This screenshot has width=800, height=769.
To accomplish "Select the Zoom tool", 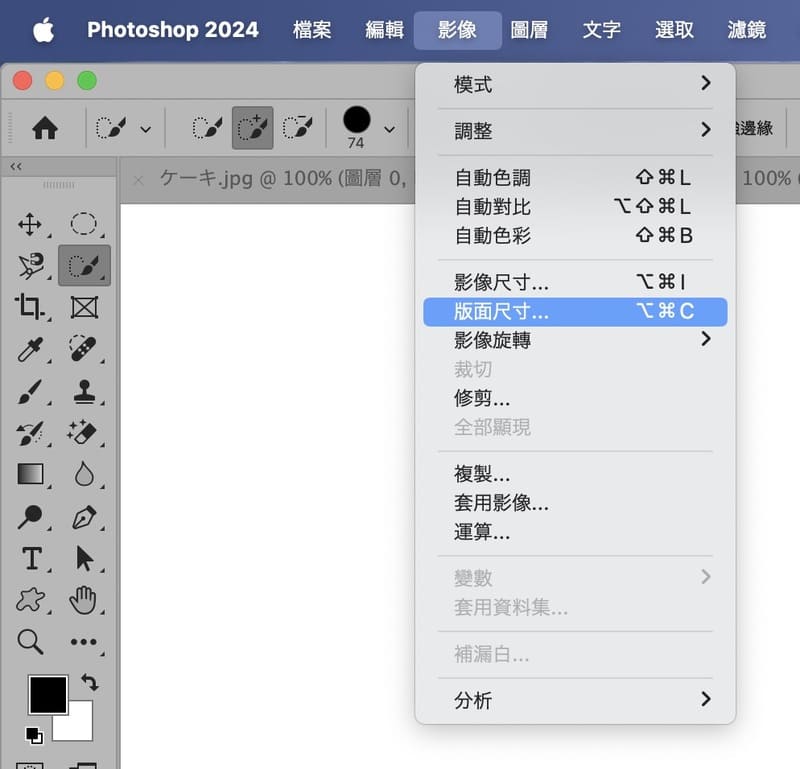I will pos(30,641).
